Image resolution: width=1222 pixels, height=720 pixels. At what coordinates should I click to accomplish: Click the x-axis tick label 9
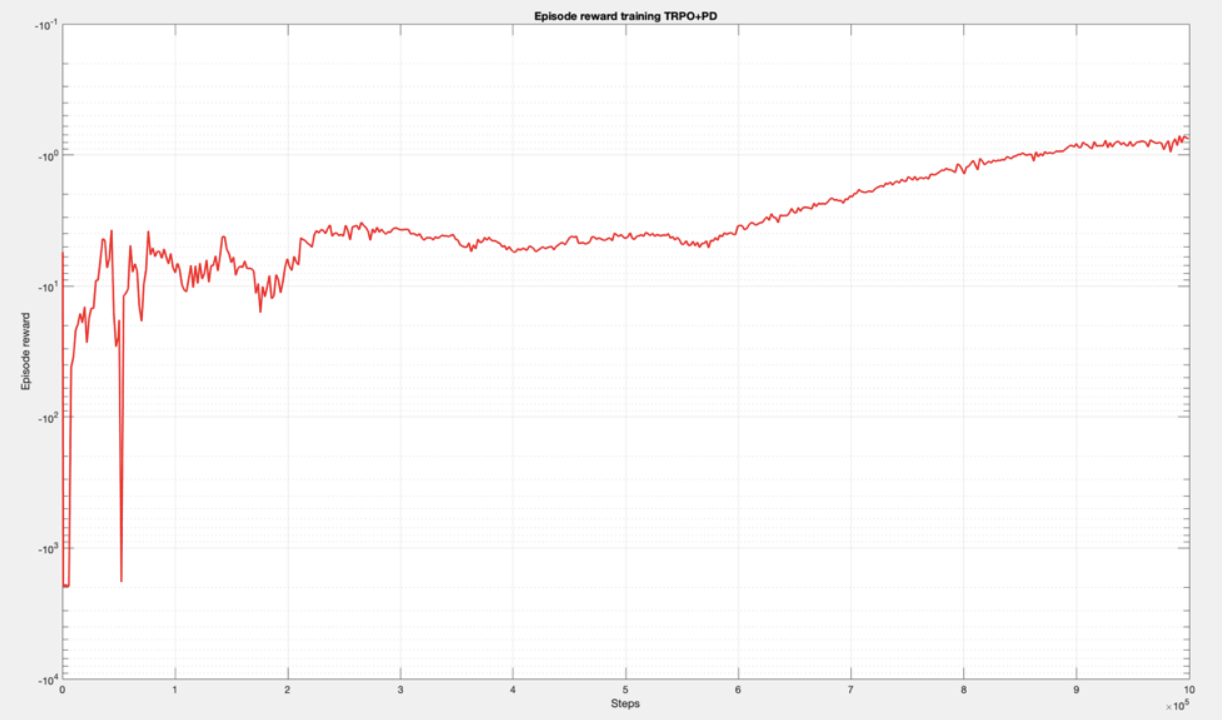pos(1076,690)
